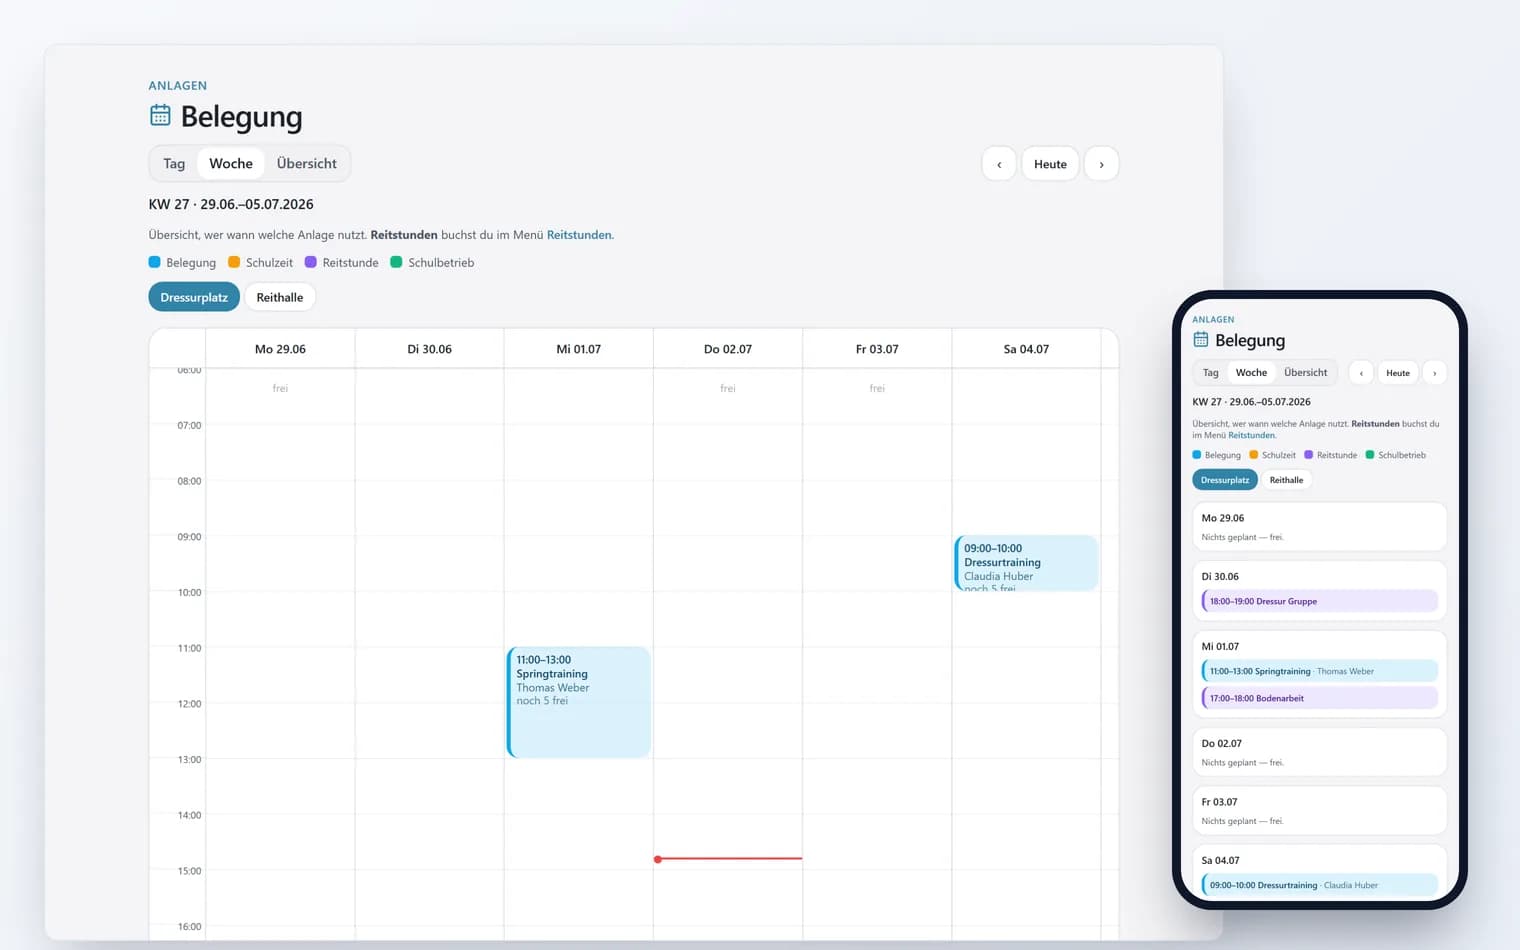The height and width of the screenshot is (950, 1520).
Task: Go to next week in the desktop view
Action: 1102,164
